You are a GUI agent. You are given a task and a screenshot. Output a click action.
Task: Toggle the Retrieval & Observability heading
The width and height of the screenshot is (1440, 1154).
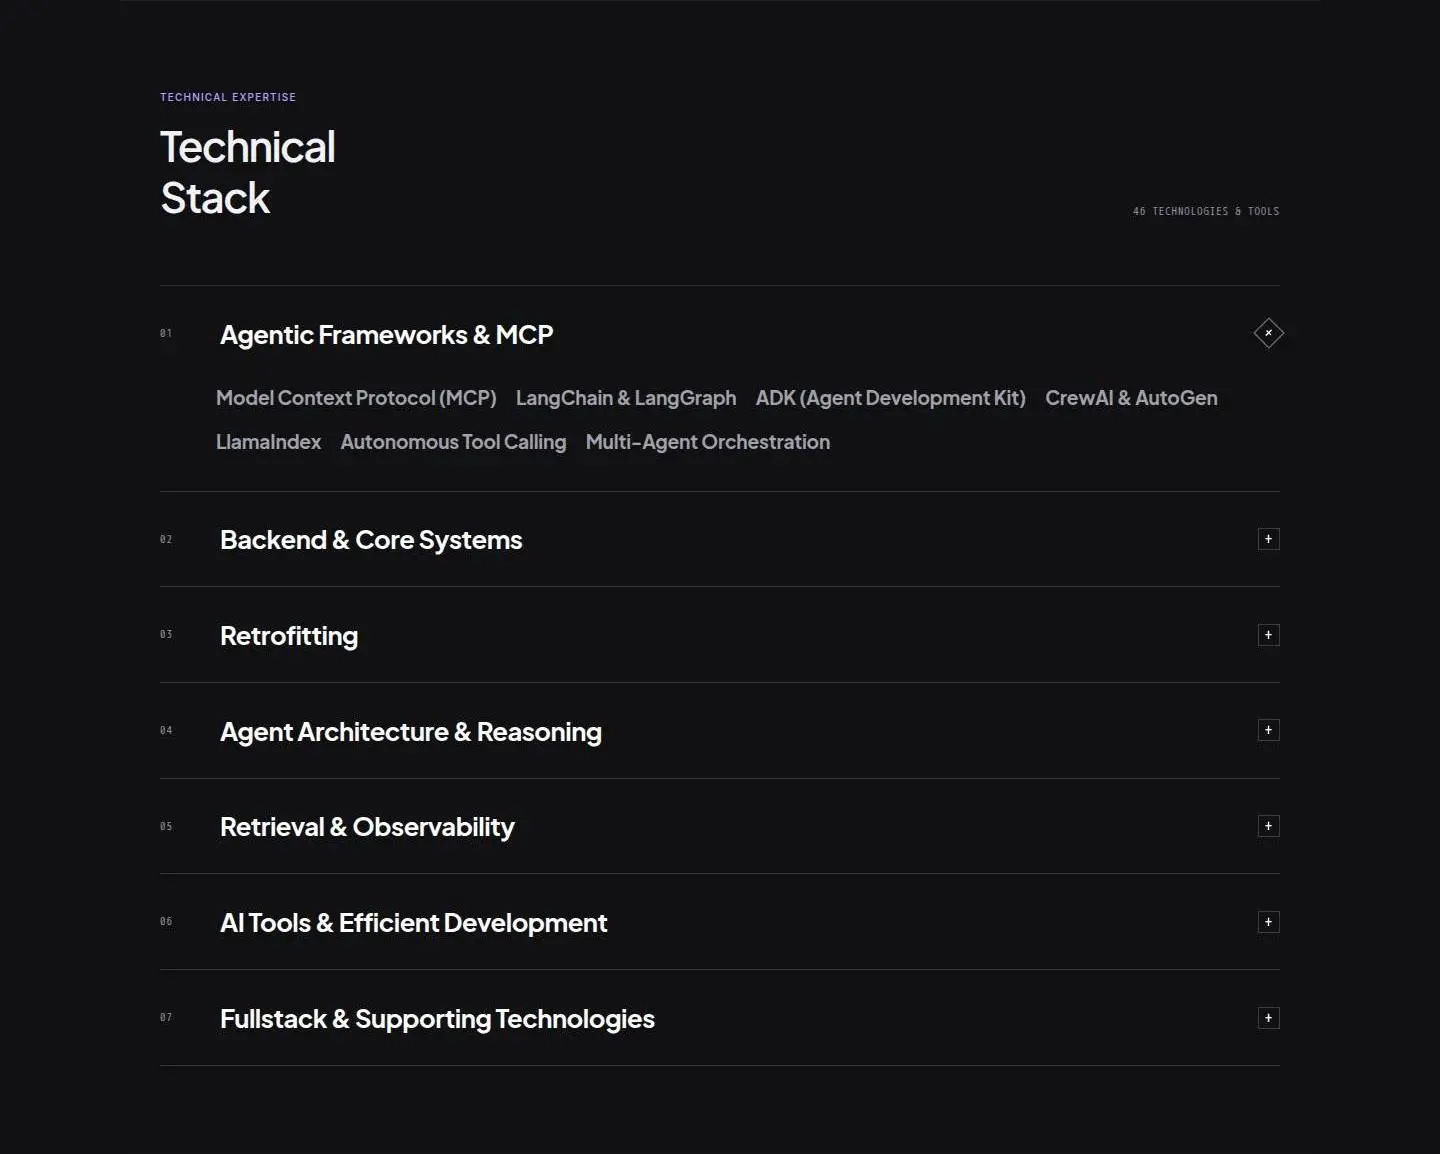(367, 827)
